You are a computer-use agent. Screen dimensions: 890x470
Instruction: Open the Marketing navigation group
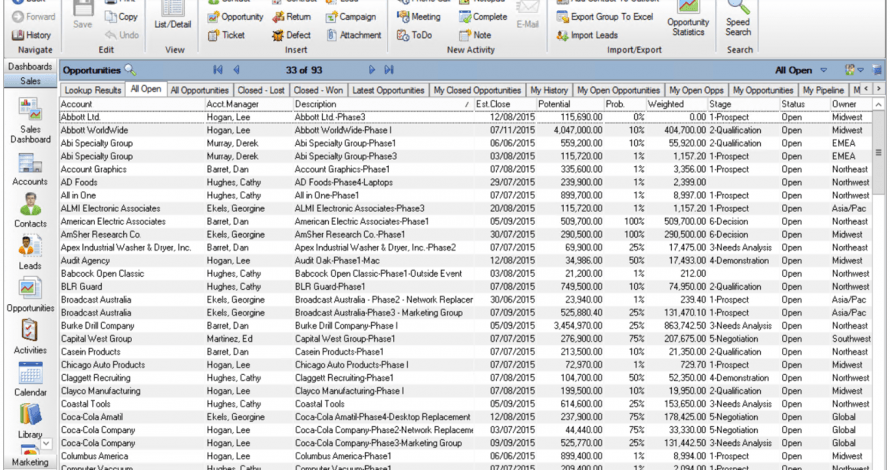coord(30,462)
